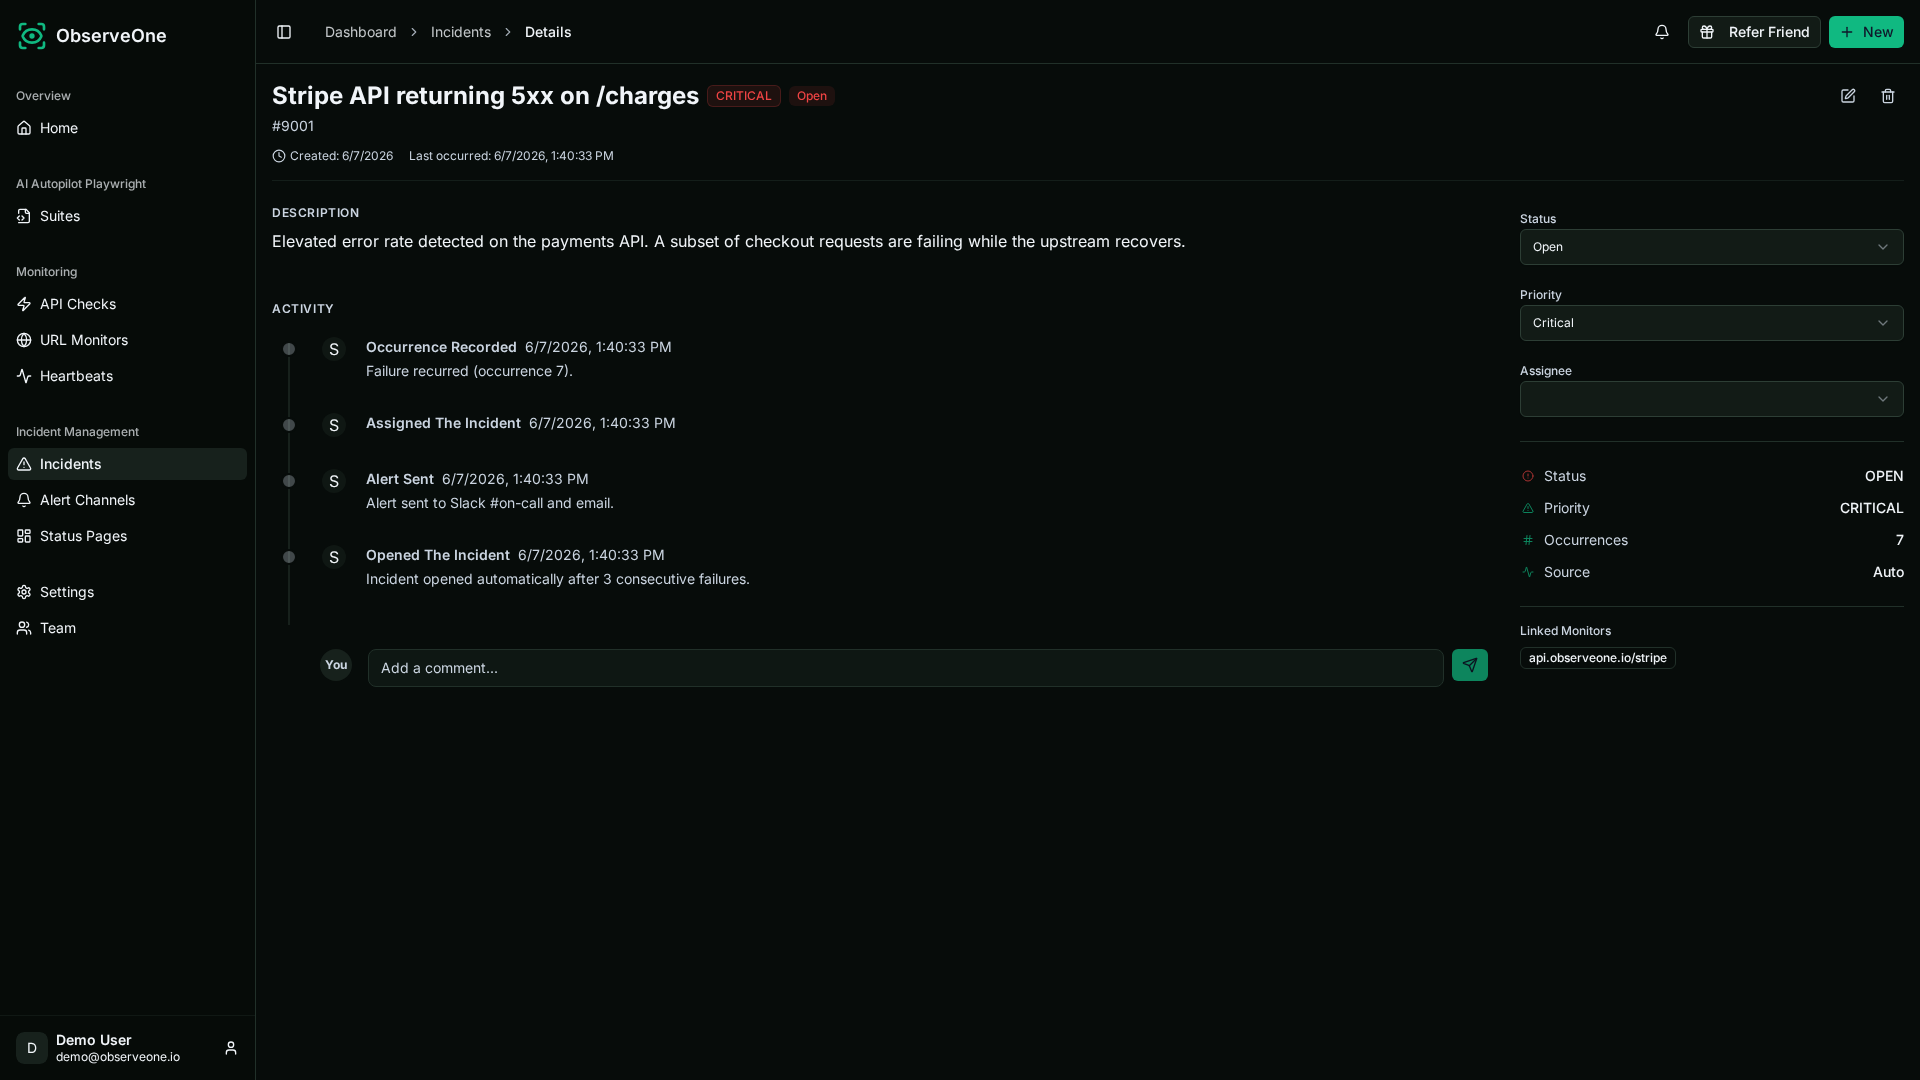Open Team page
This screenshot has height=1080, width=1920.
(x=127, y=628)
